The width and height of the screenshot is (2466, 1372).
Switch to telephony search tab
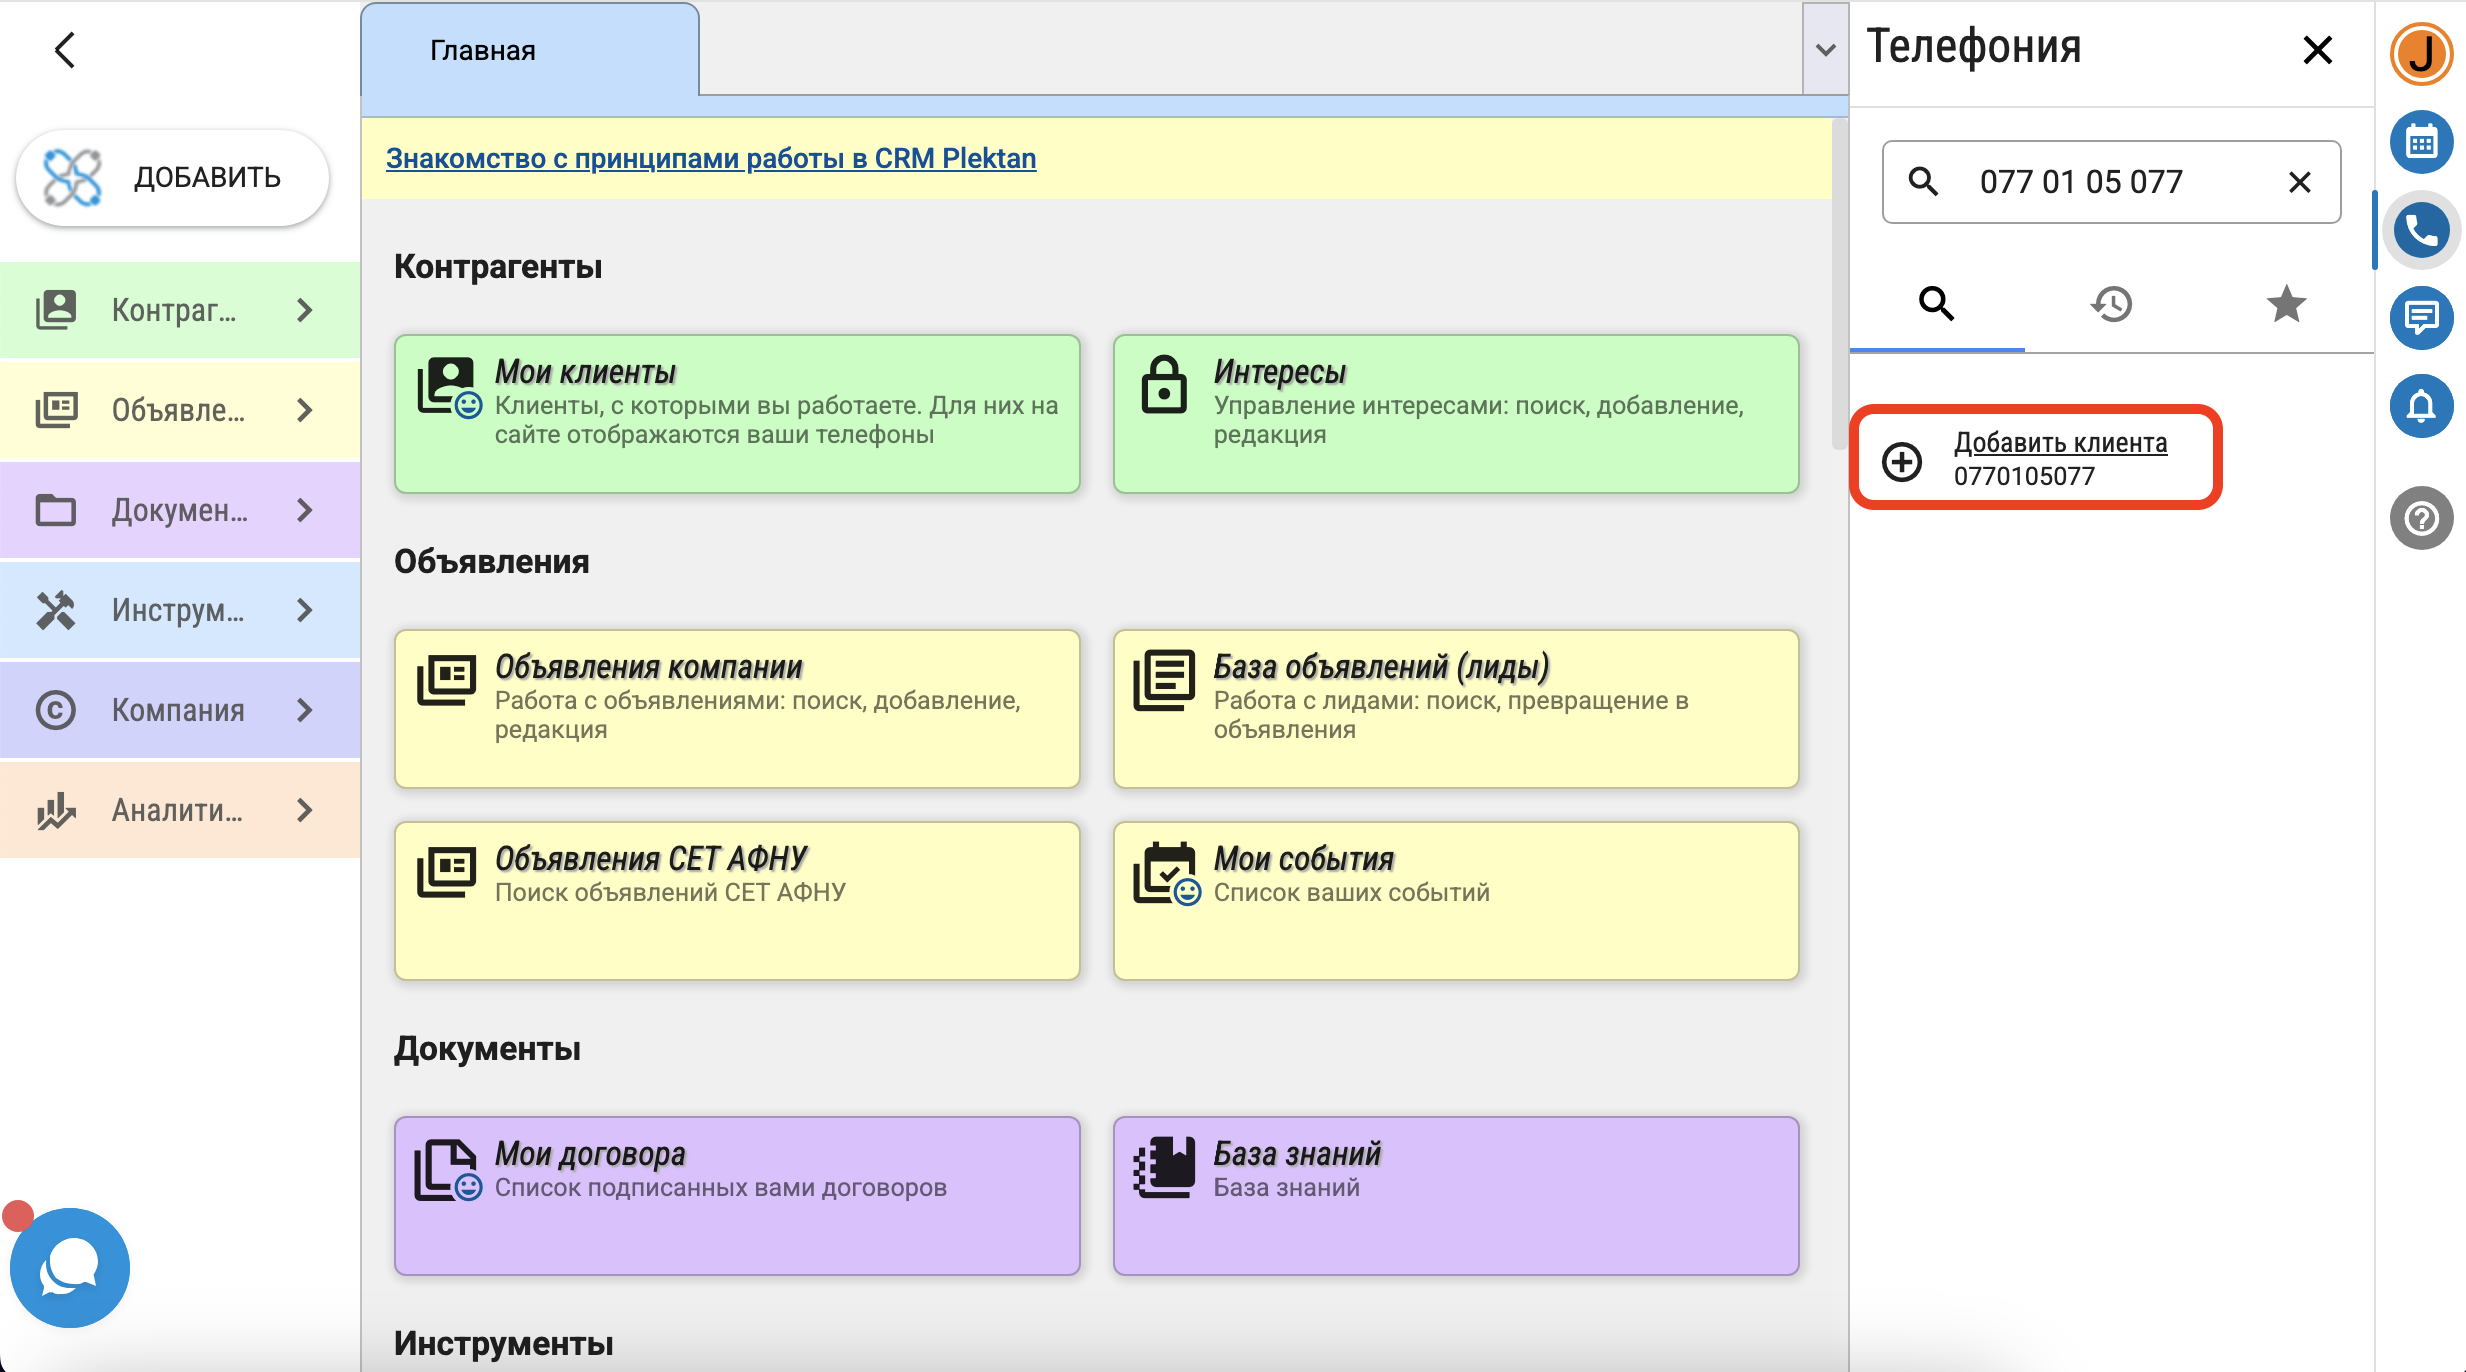click(1936, 304)
